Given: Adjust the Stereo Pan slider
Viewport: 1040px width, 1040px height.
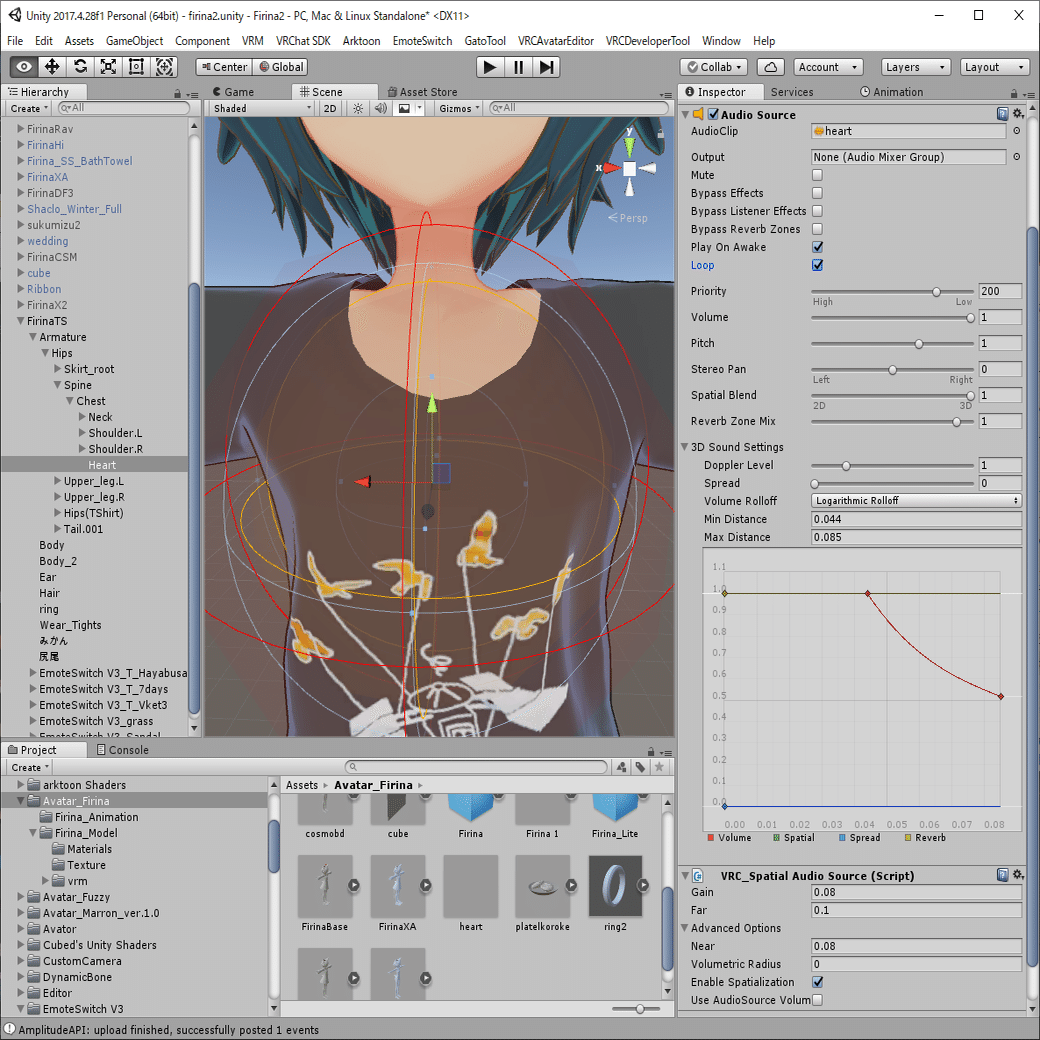Looking at the screenshot, I should coord(892,369).
